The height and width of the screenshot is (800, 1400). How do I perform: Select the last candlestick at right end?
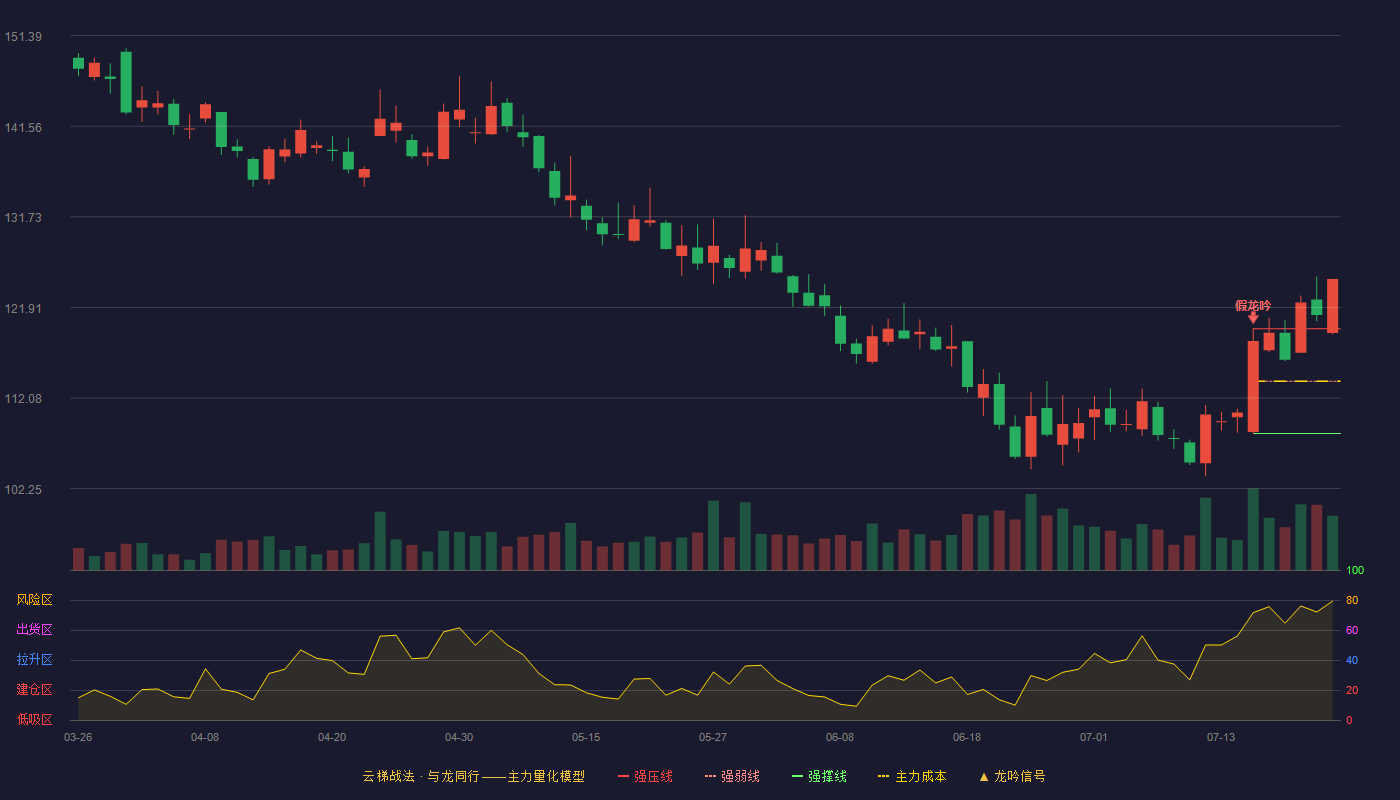1332,306
